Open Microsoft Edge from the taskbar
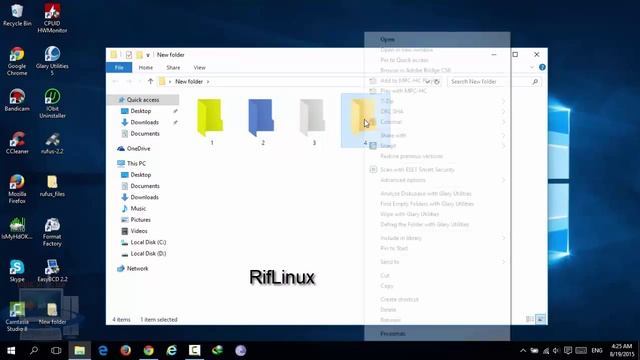 click(x=103, y=351)
